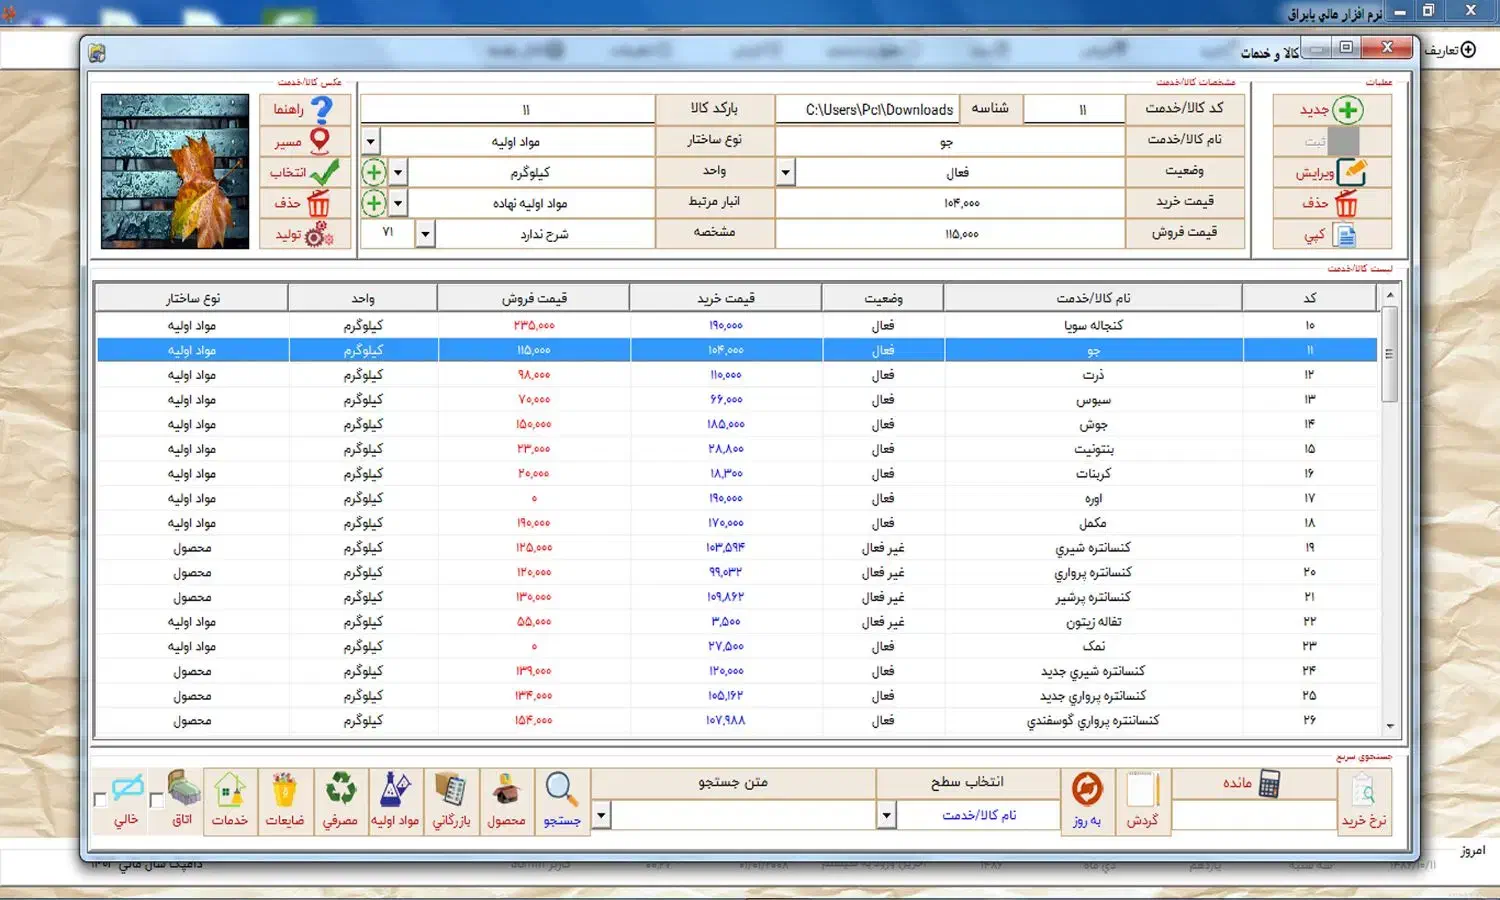Click the 'مسیر' red location pin icon

[320, 141]
